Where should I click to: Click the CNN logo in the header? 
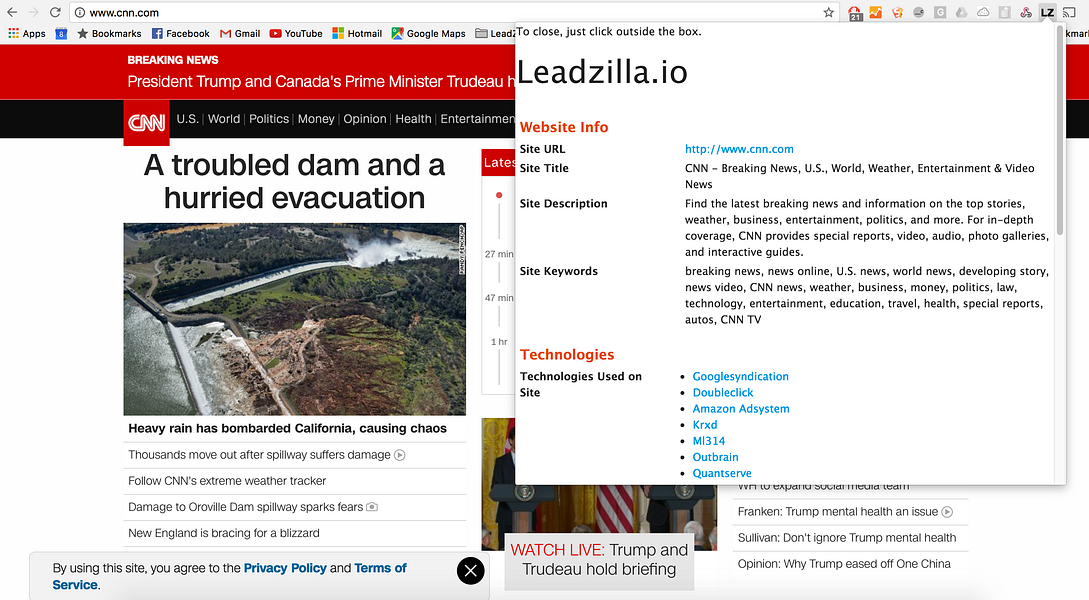146,123
